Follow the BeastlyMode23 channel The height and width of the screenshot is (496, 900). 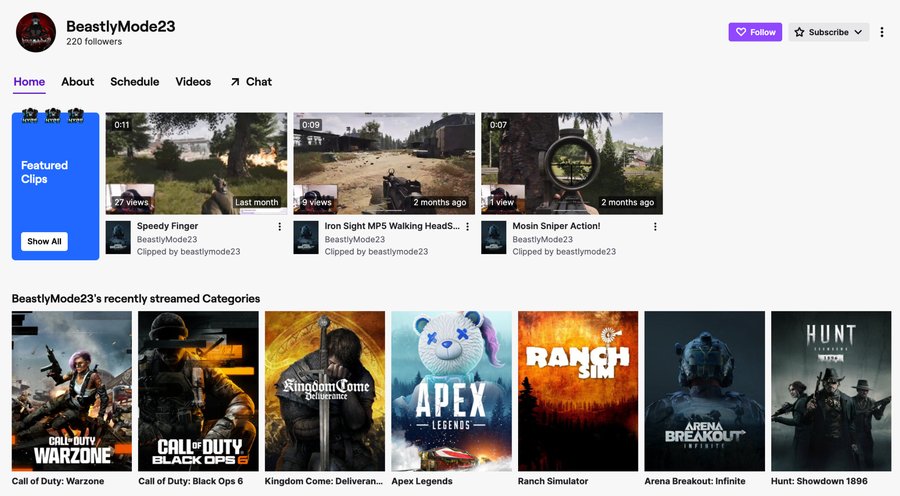tap(755, 32)
